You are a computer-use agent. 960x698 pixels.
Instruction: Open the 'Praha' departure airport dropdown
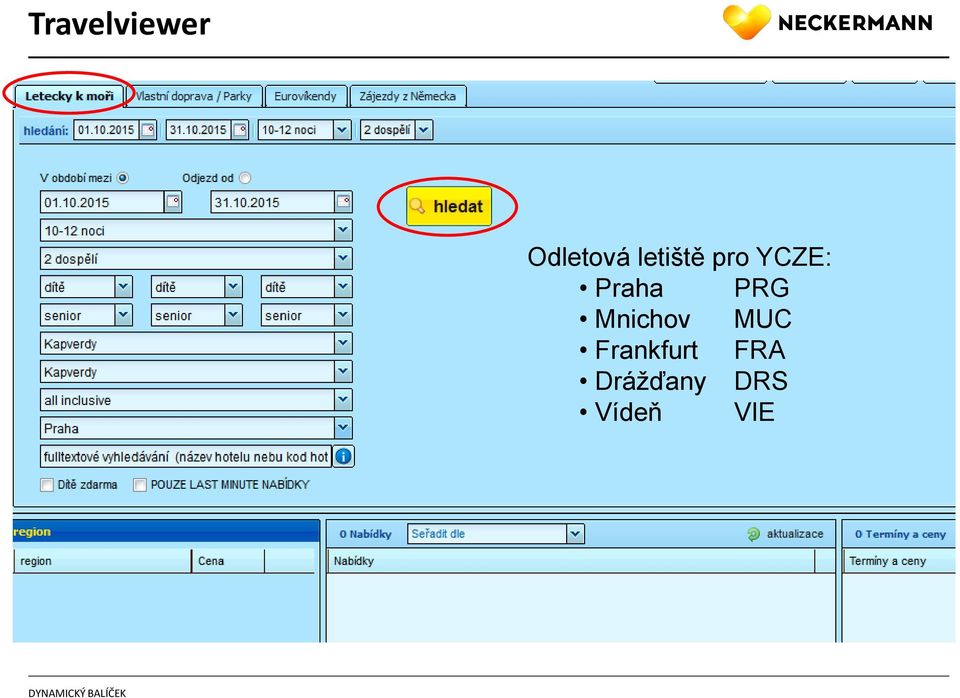tap(343, 427)
